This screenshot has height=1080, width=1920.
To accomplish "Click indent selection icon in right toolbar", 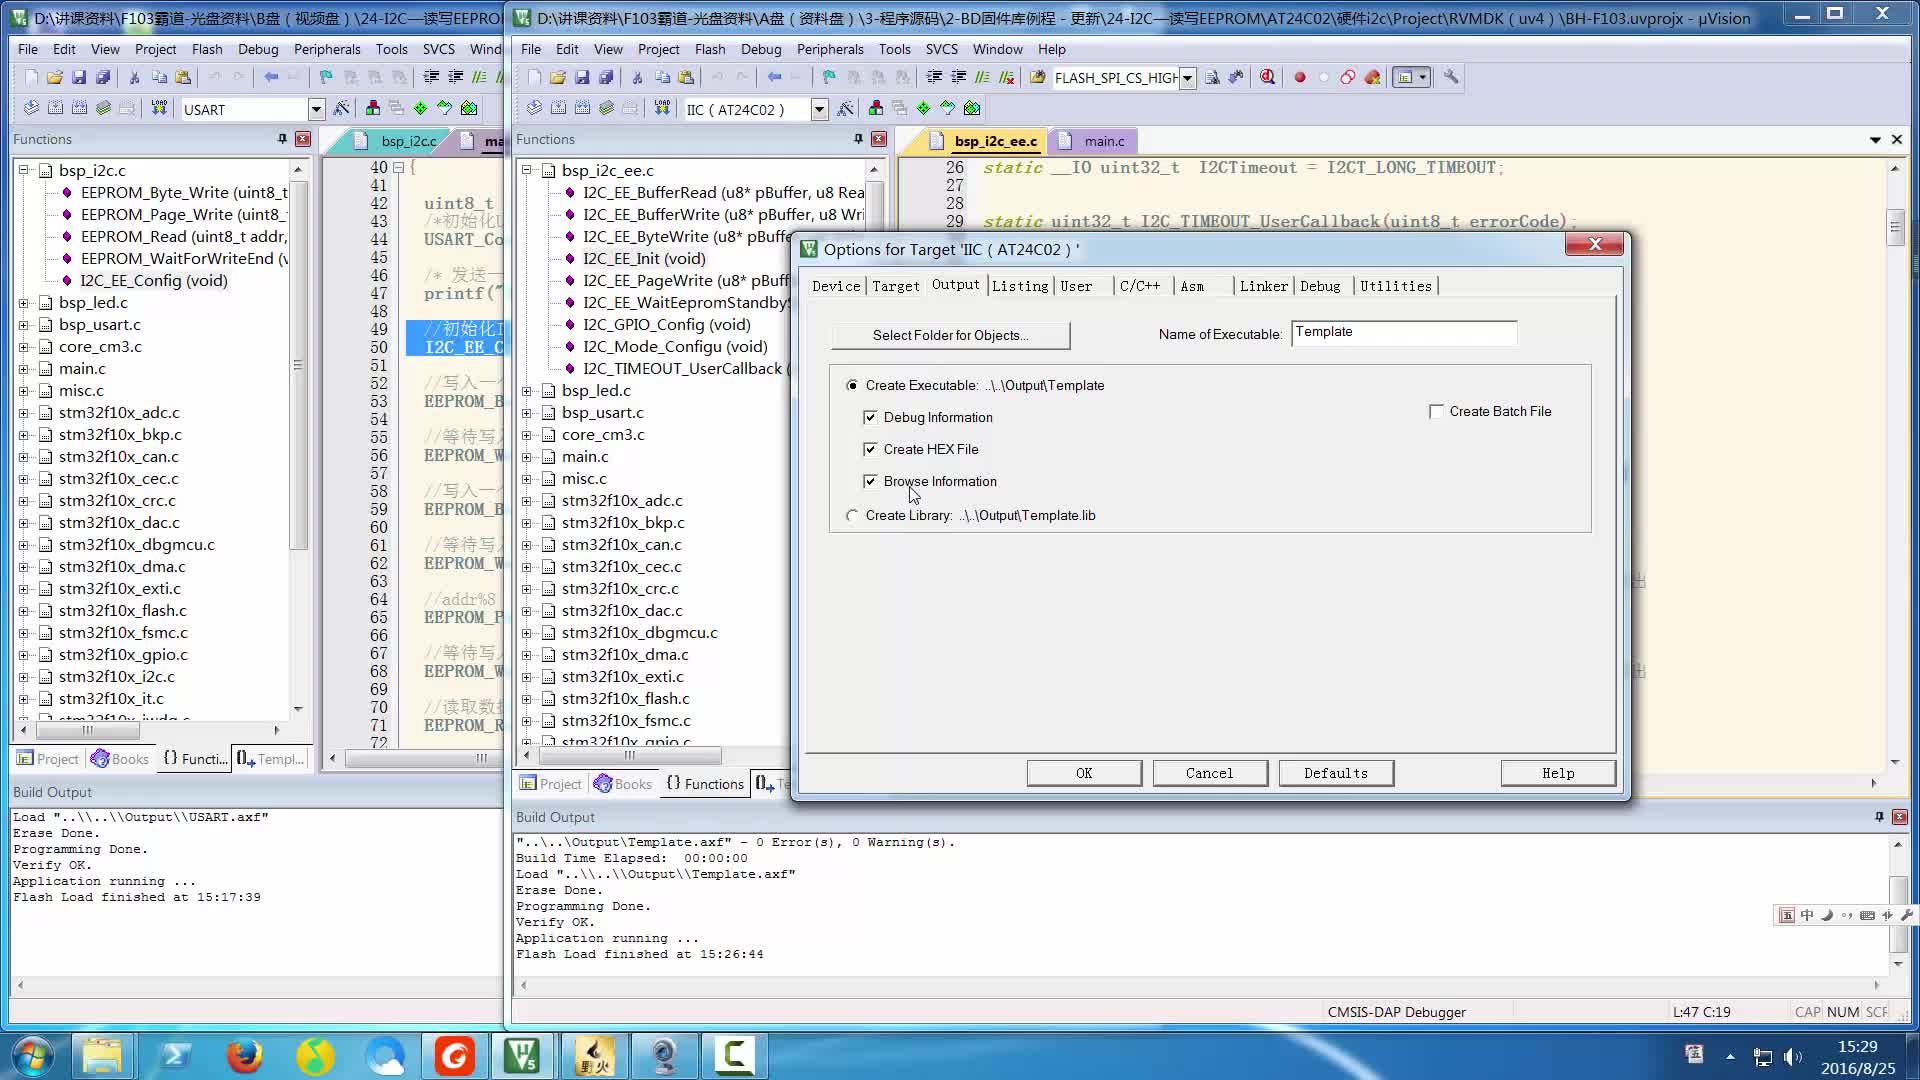I will pyautogui.click(x=934, y=77).
